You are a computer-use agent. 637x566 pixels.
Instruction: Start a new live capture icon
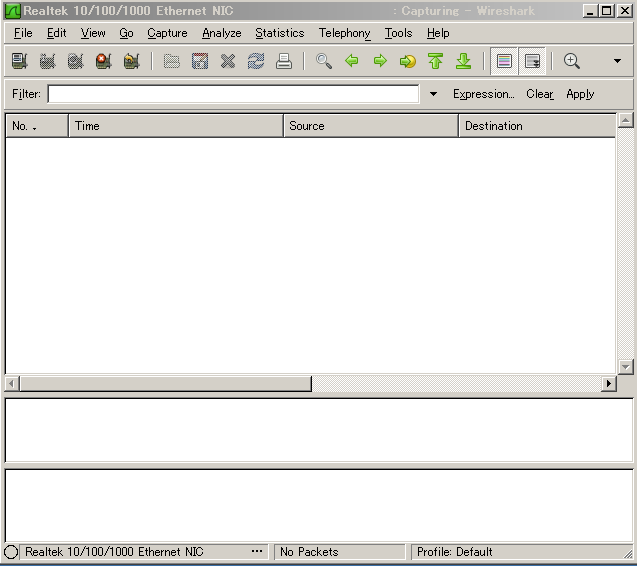(75, 61)
